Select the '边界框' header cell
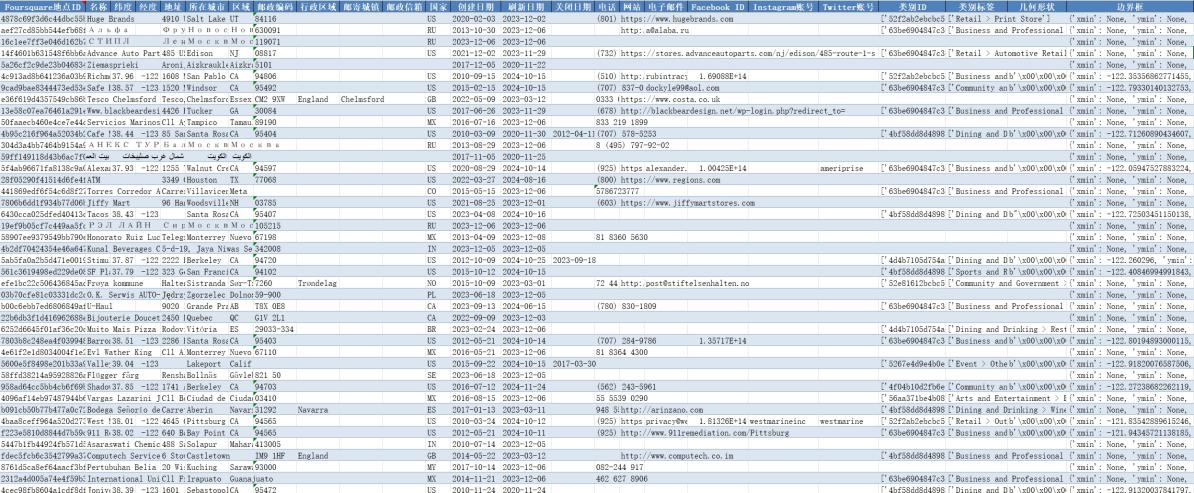This screenshot has width=1194, height=493. pyautogui.click(x=1129, y=7)
